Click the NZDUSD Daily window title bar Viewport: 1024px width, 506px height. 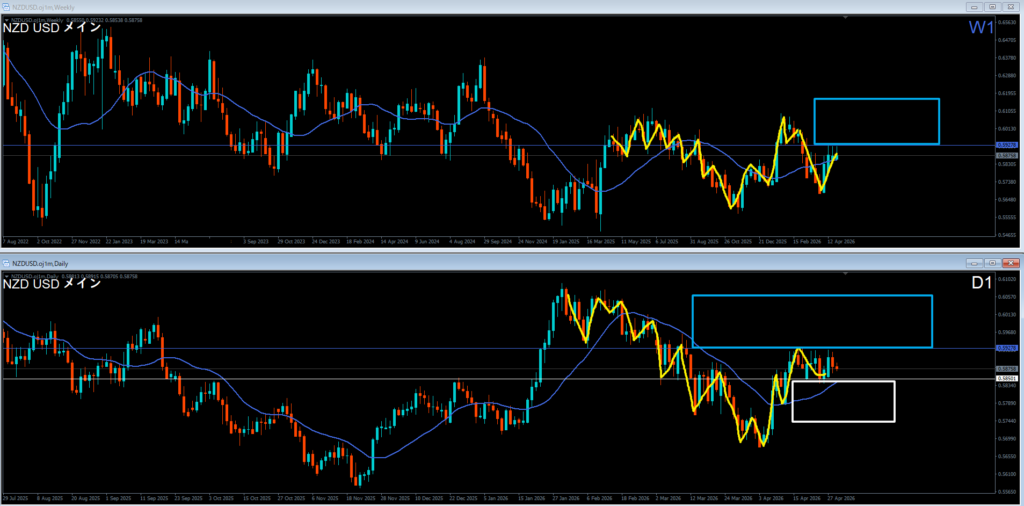point(400,261)
